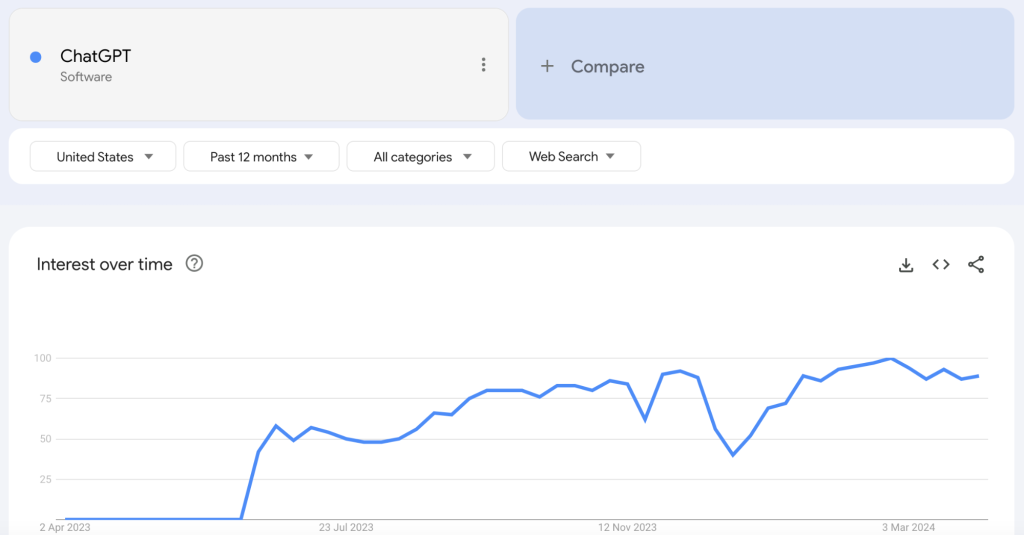Click the 50 value on the y-axis
Screen dimensions: 1024x535
[45, 439]
